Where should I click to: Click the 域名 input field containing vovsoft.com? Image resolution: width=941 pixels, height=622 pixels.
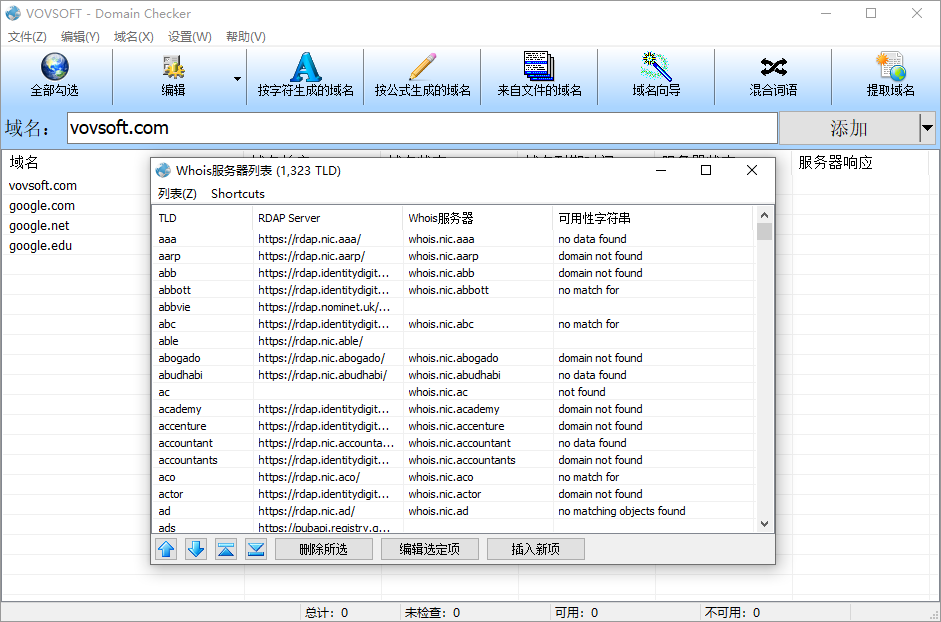pos(422,128)
